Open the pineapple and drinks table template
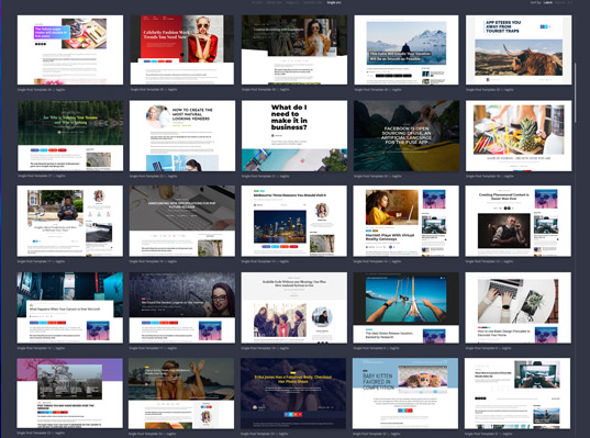The height and width of the screenshot is (438, 590). pyautogui.click(x=519, y=135)
